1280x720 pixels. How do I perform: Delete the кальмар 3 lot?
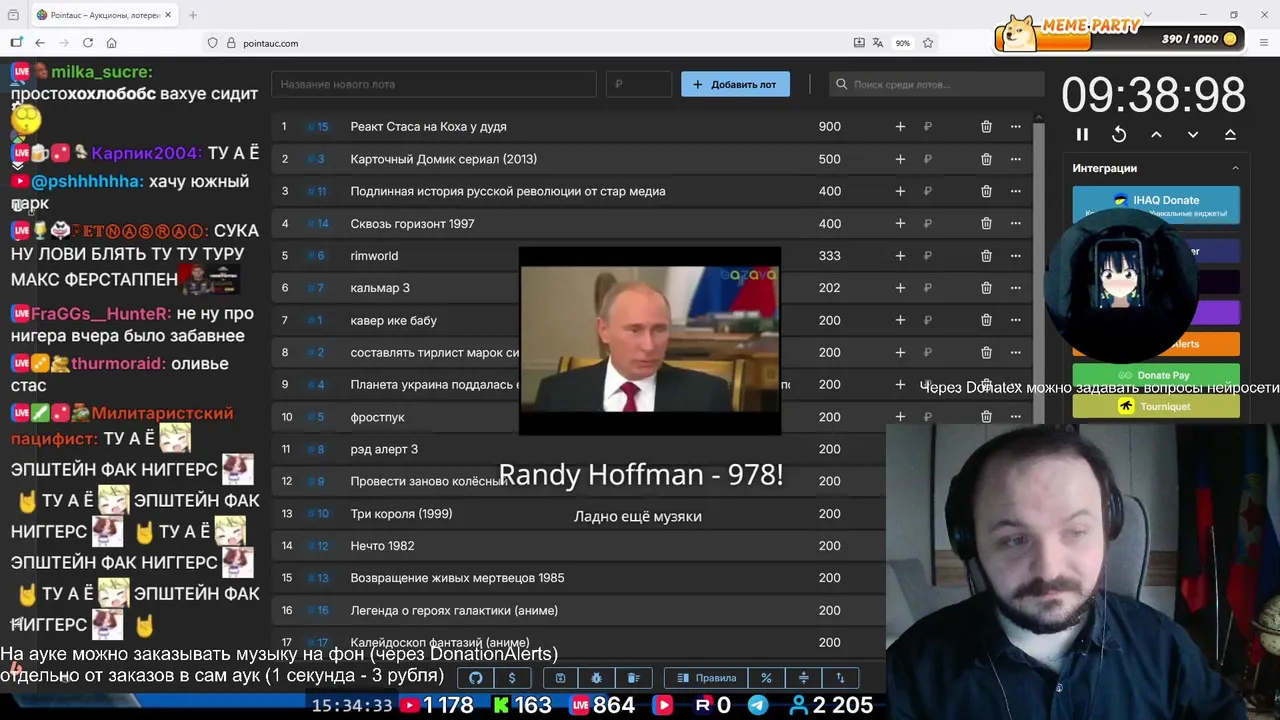click(986, 288)
